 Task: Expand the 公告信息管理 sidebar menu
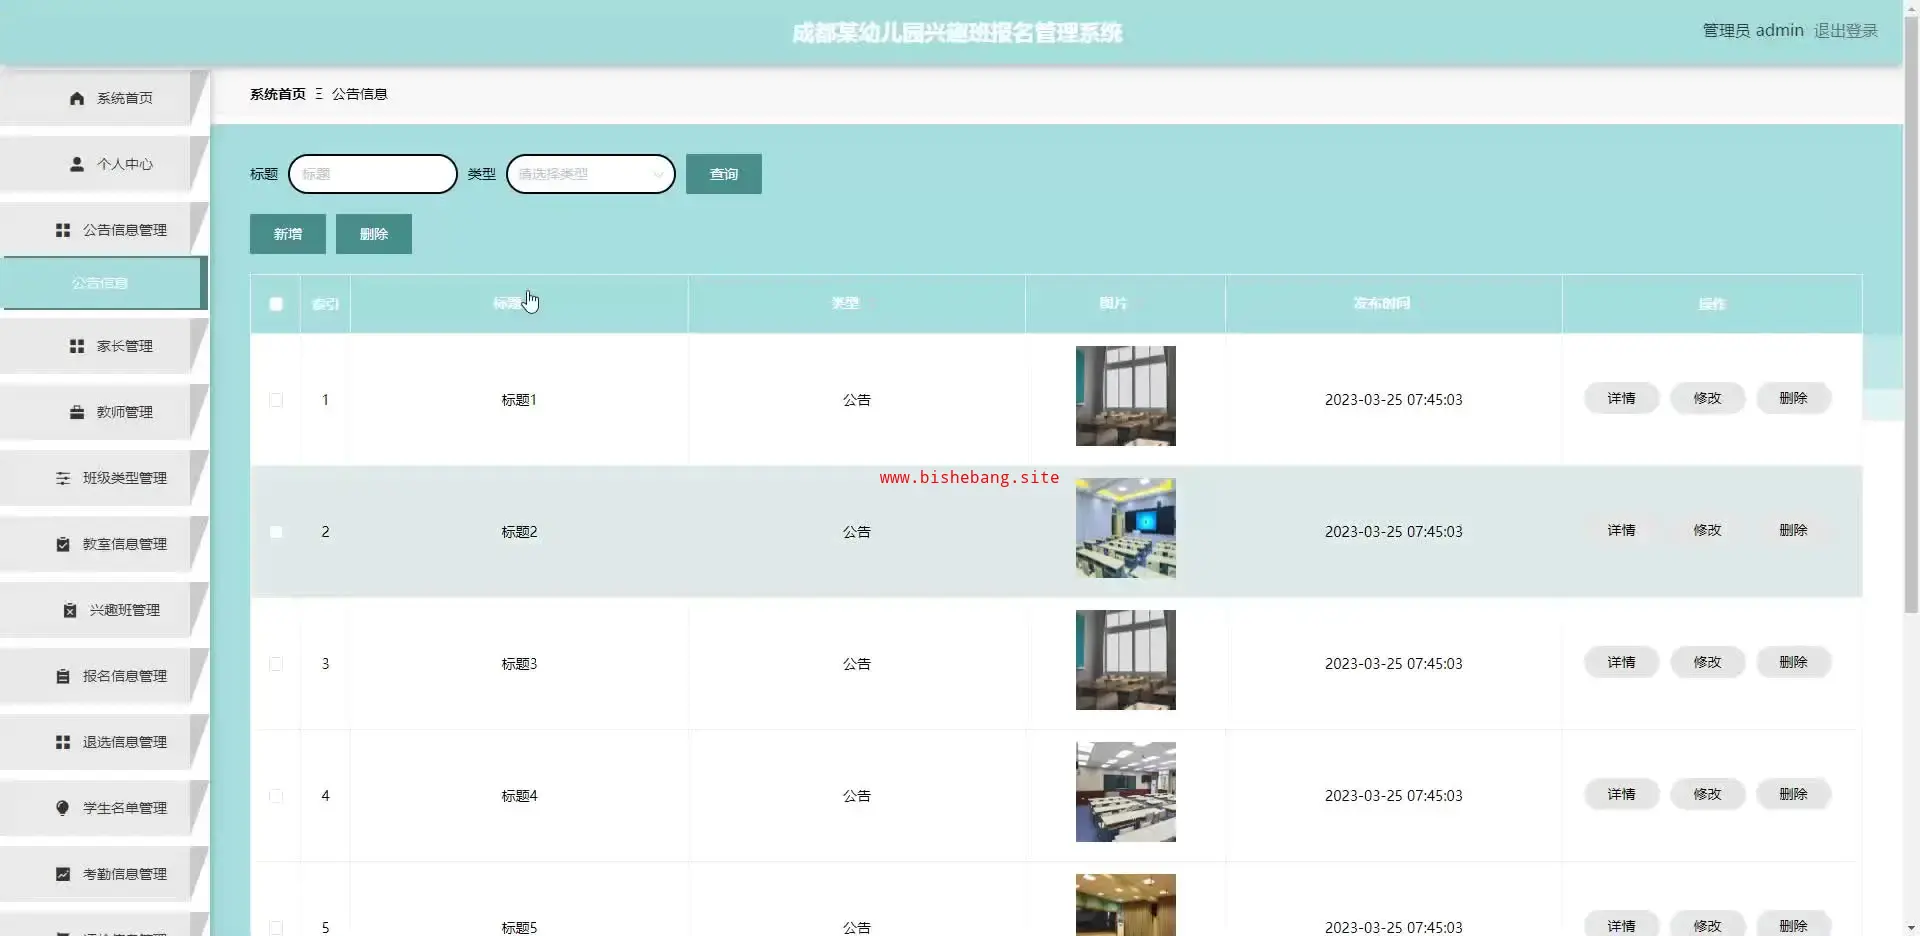pyautogui.click(x=104, y=230)
